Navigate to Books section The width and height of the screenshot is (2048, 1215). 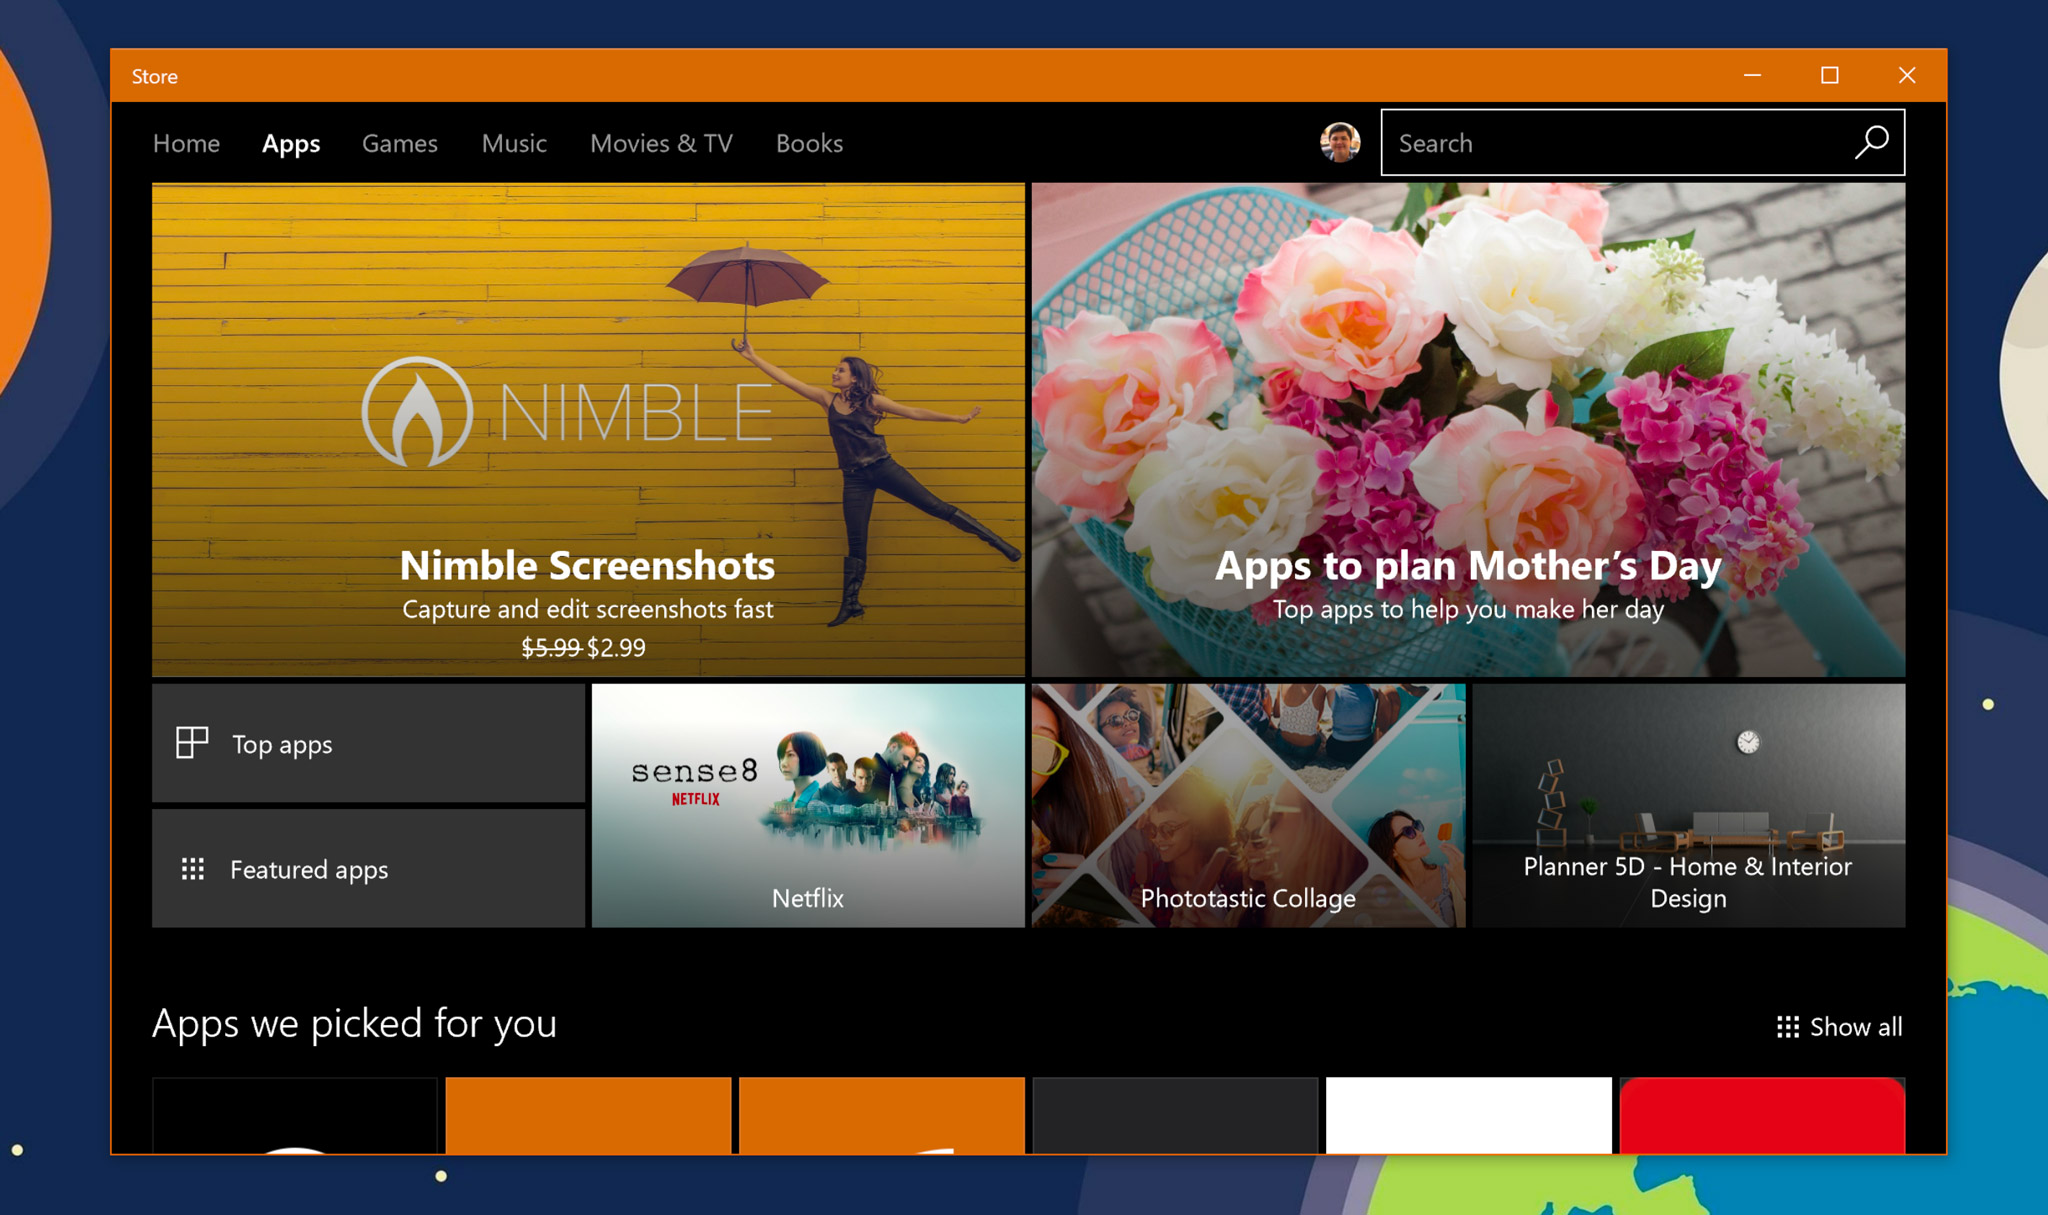click(807, 142)
